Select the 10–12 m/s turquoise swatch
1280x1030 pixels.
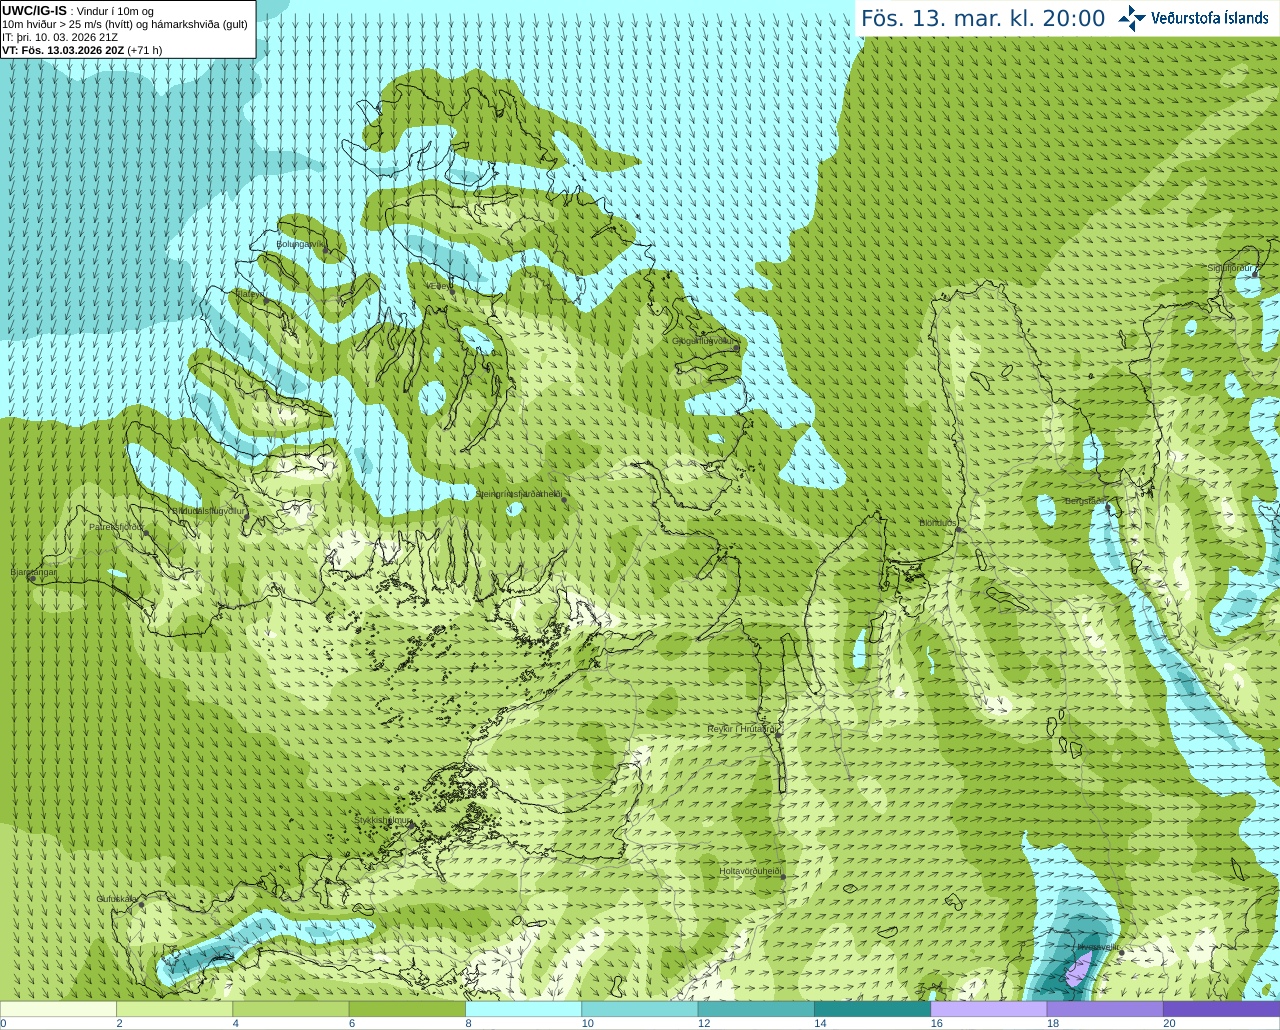639,1009
